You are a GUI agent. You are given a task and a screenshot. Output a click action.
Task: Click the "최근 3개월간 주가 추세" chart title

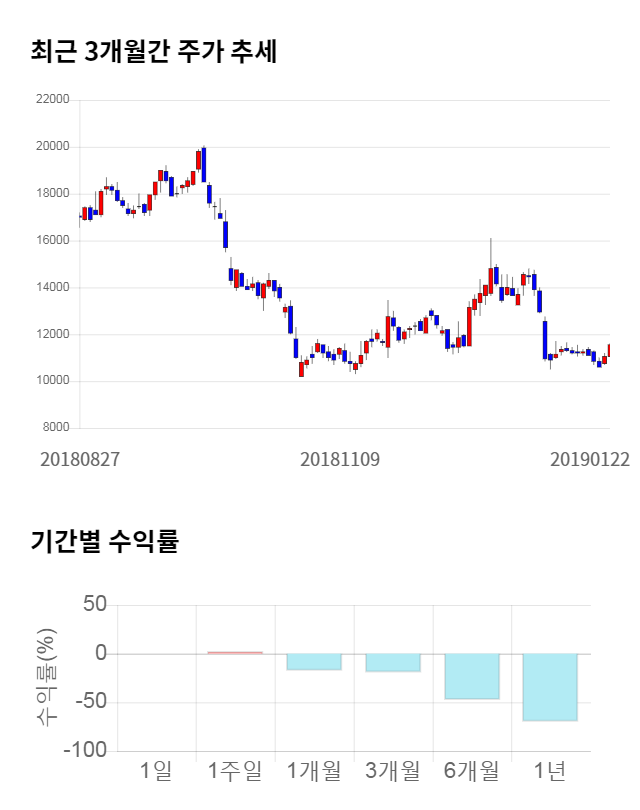coord(153,52)
